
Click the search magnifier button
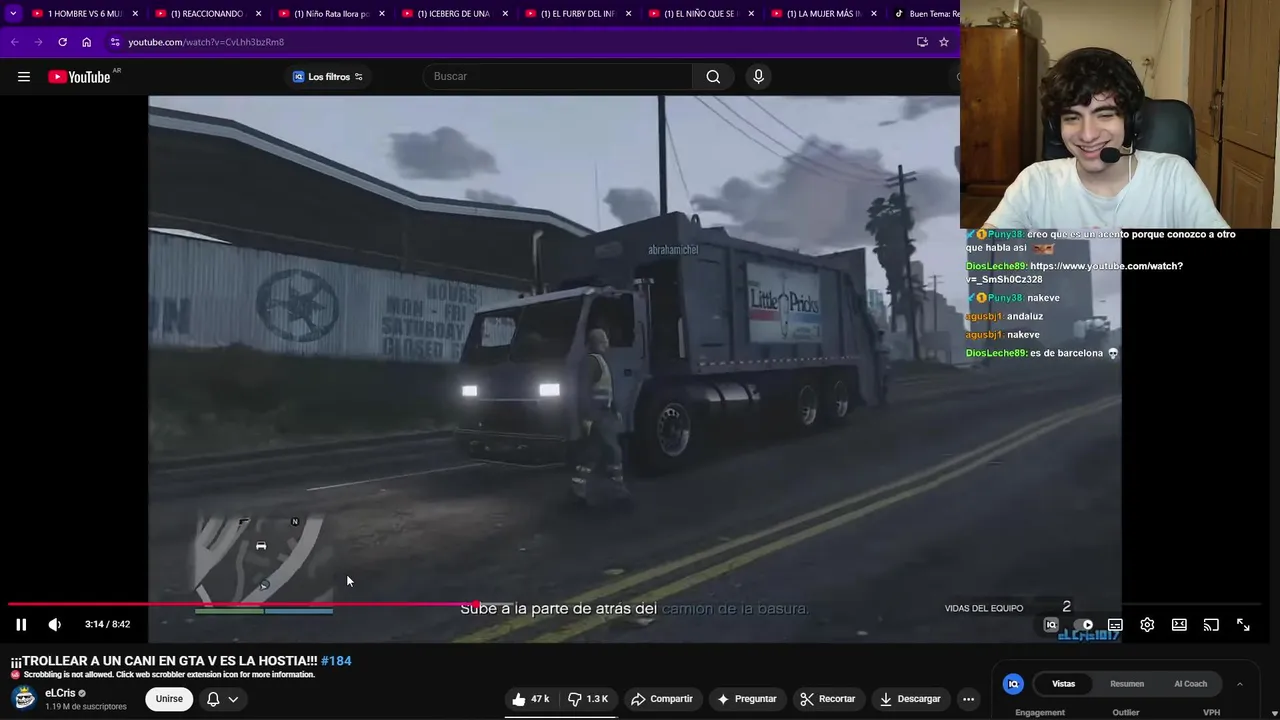point(713,77)
